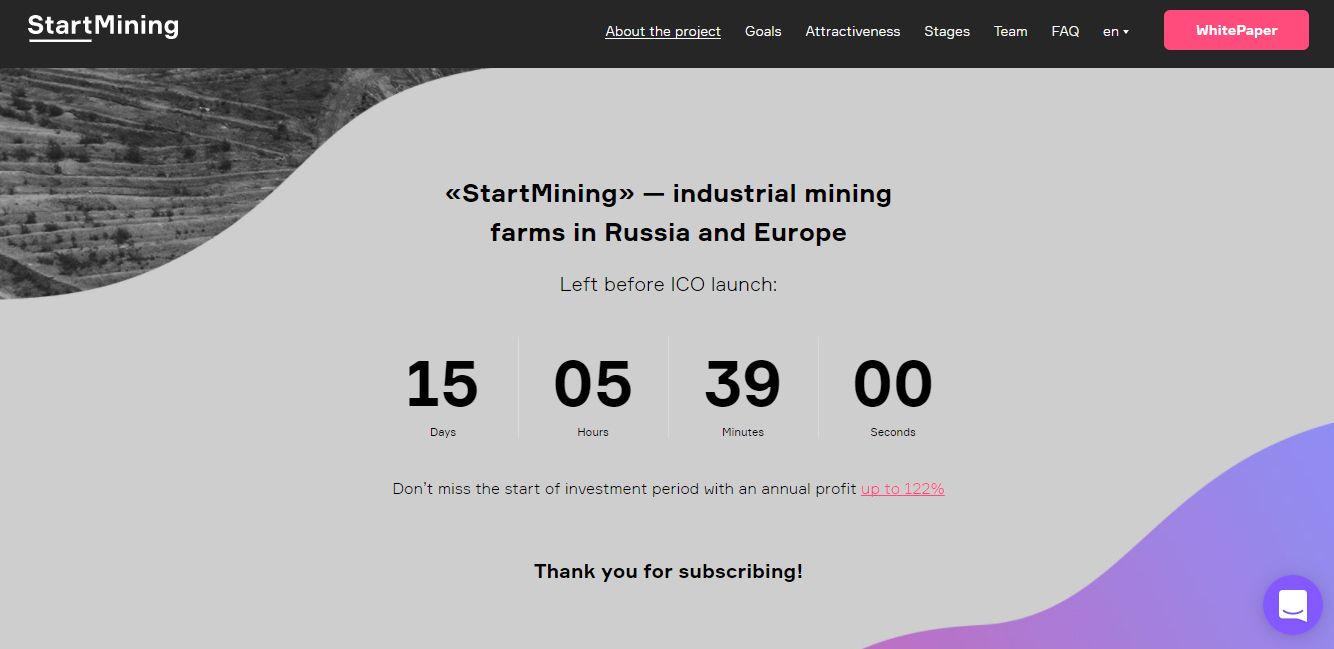This screenshot has width=1334, height=649.
Task: Click the StartMining logo
Action: tap(103, 28)
